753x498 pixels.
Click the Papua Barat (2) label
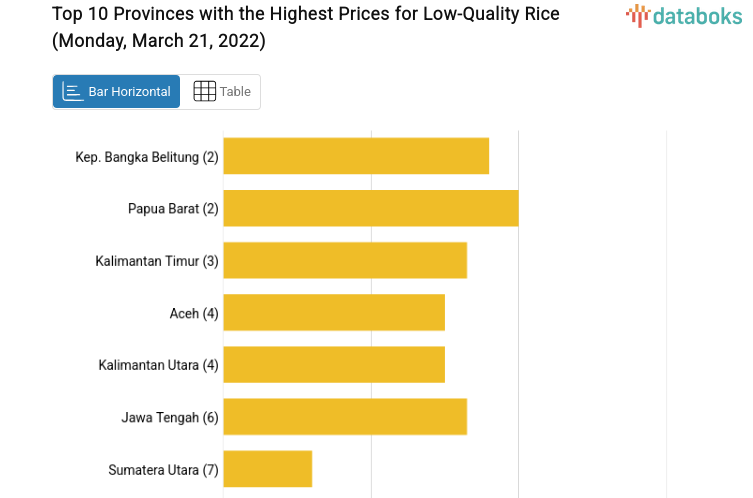173,209
